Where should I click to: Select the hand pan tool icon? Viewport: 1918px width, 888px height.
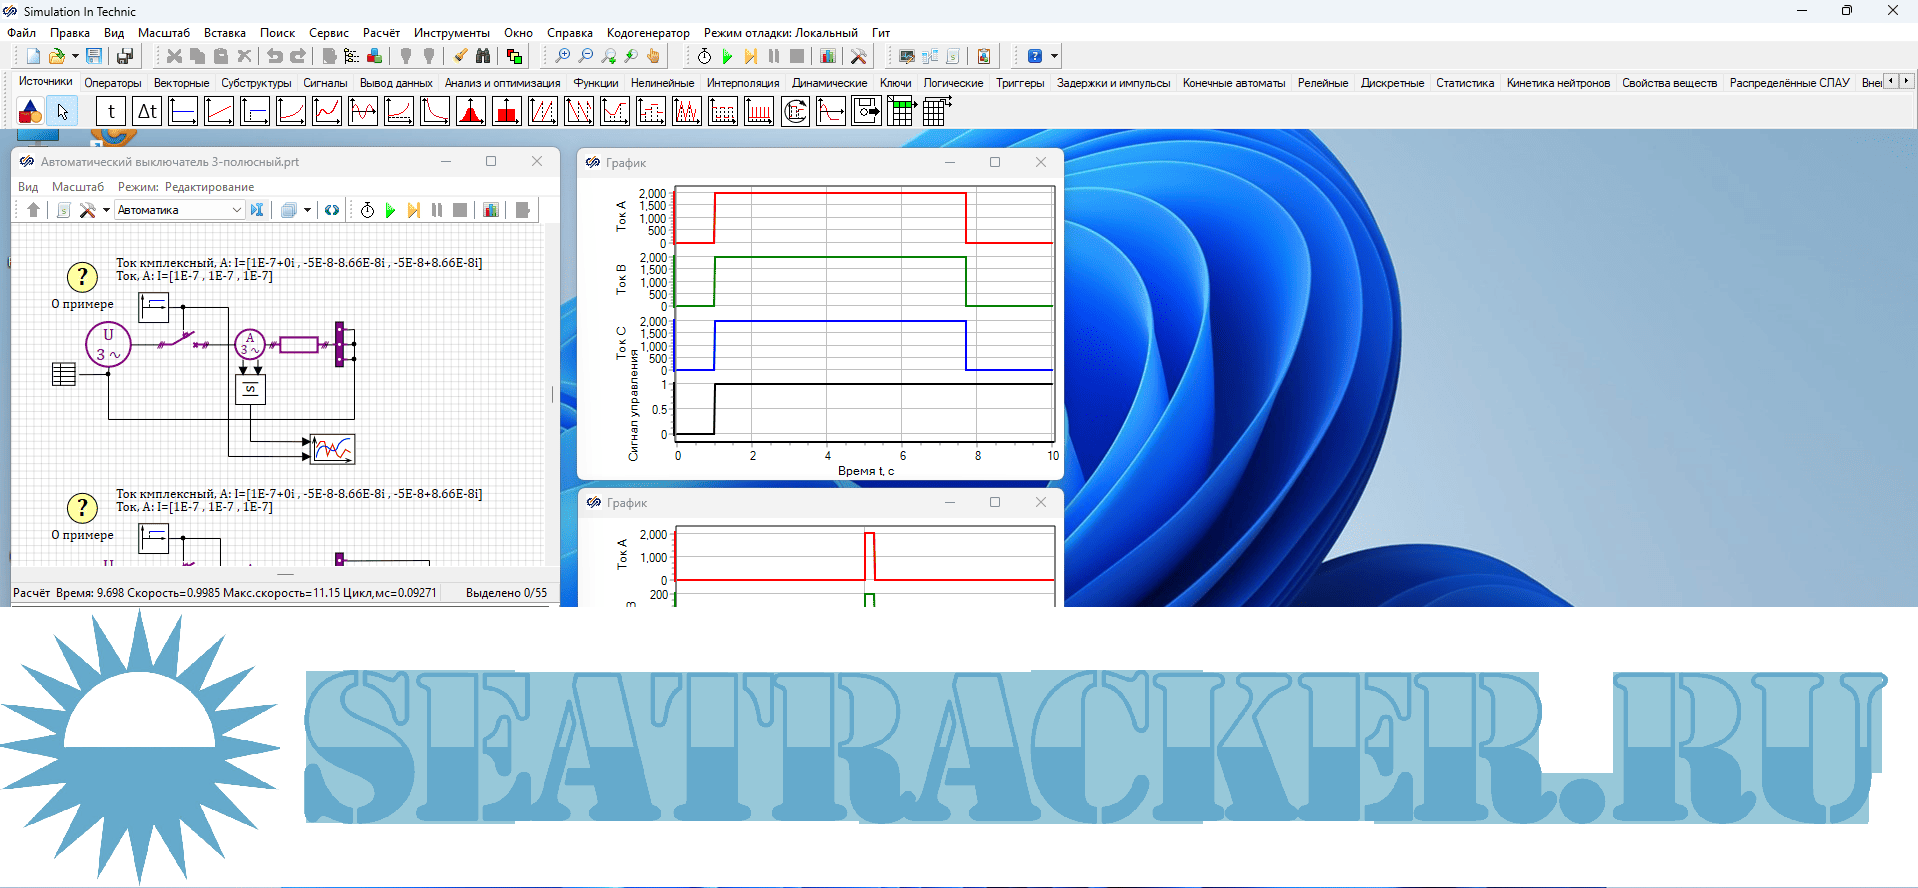click(x=654, y=56)
